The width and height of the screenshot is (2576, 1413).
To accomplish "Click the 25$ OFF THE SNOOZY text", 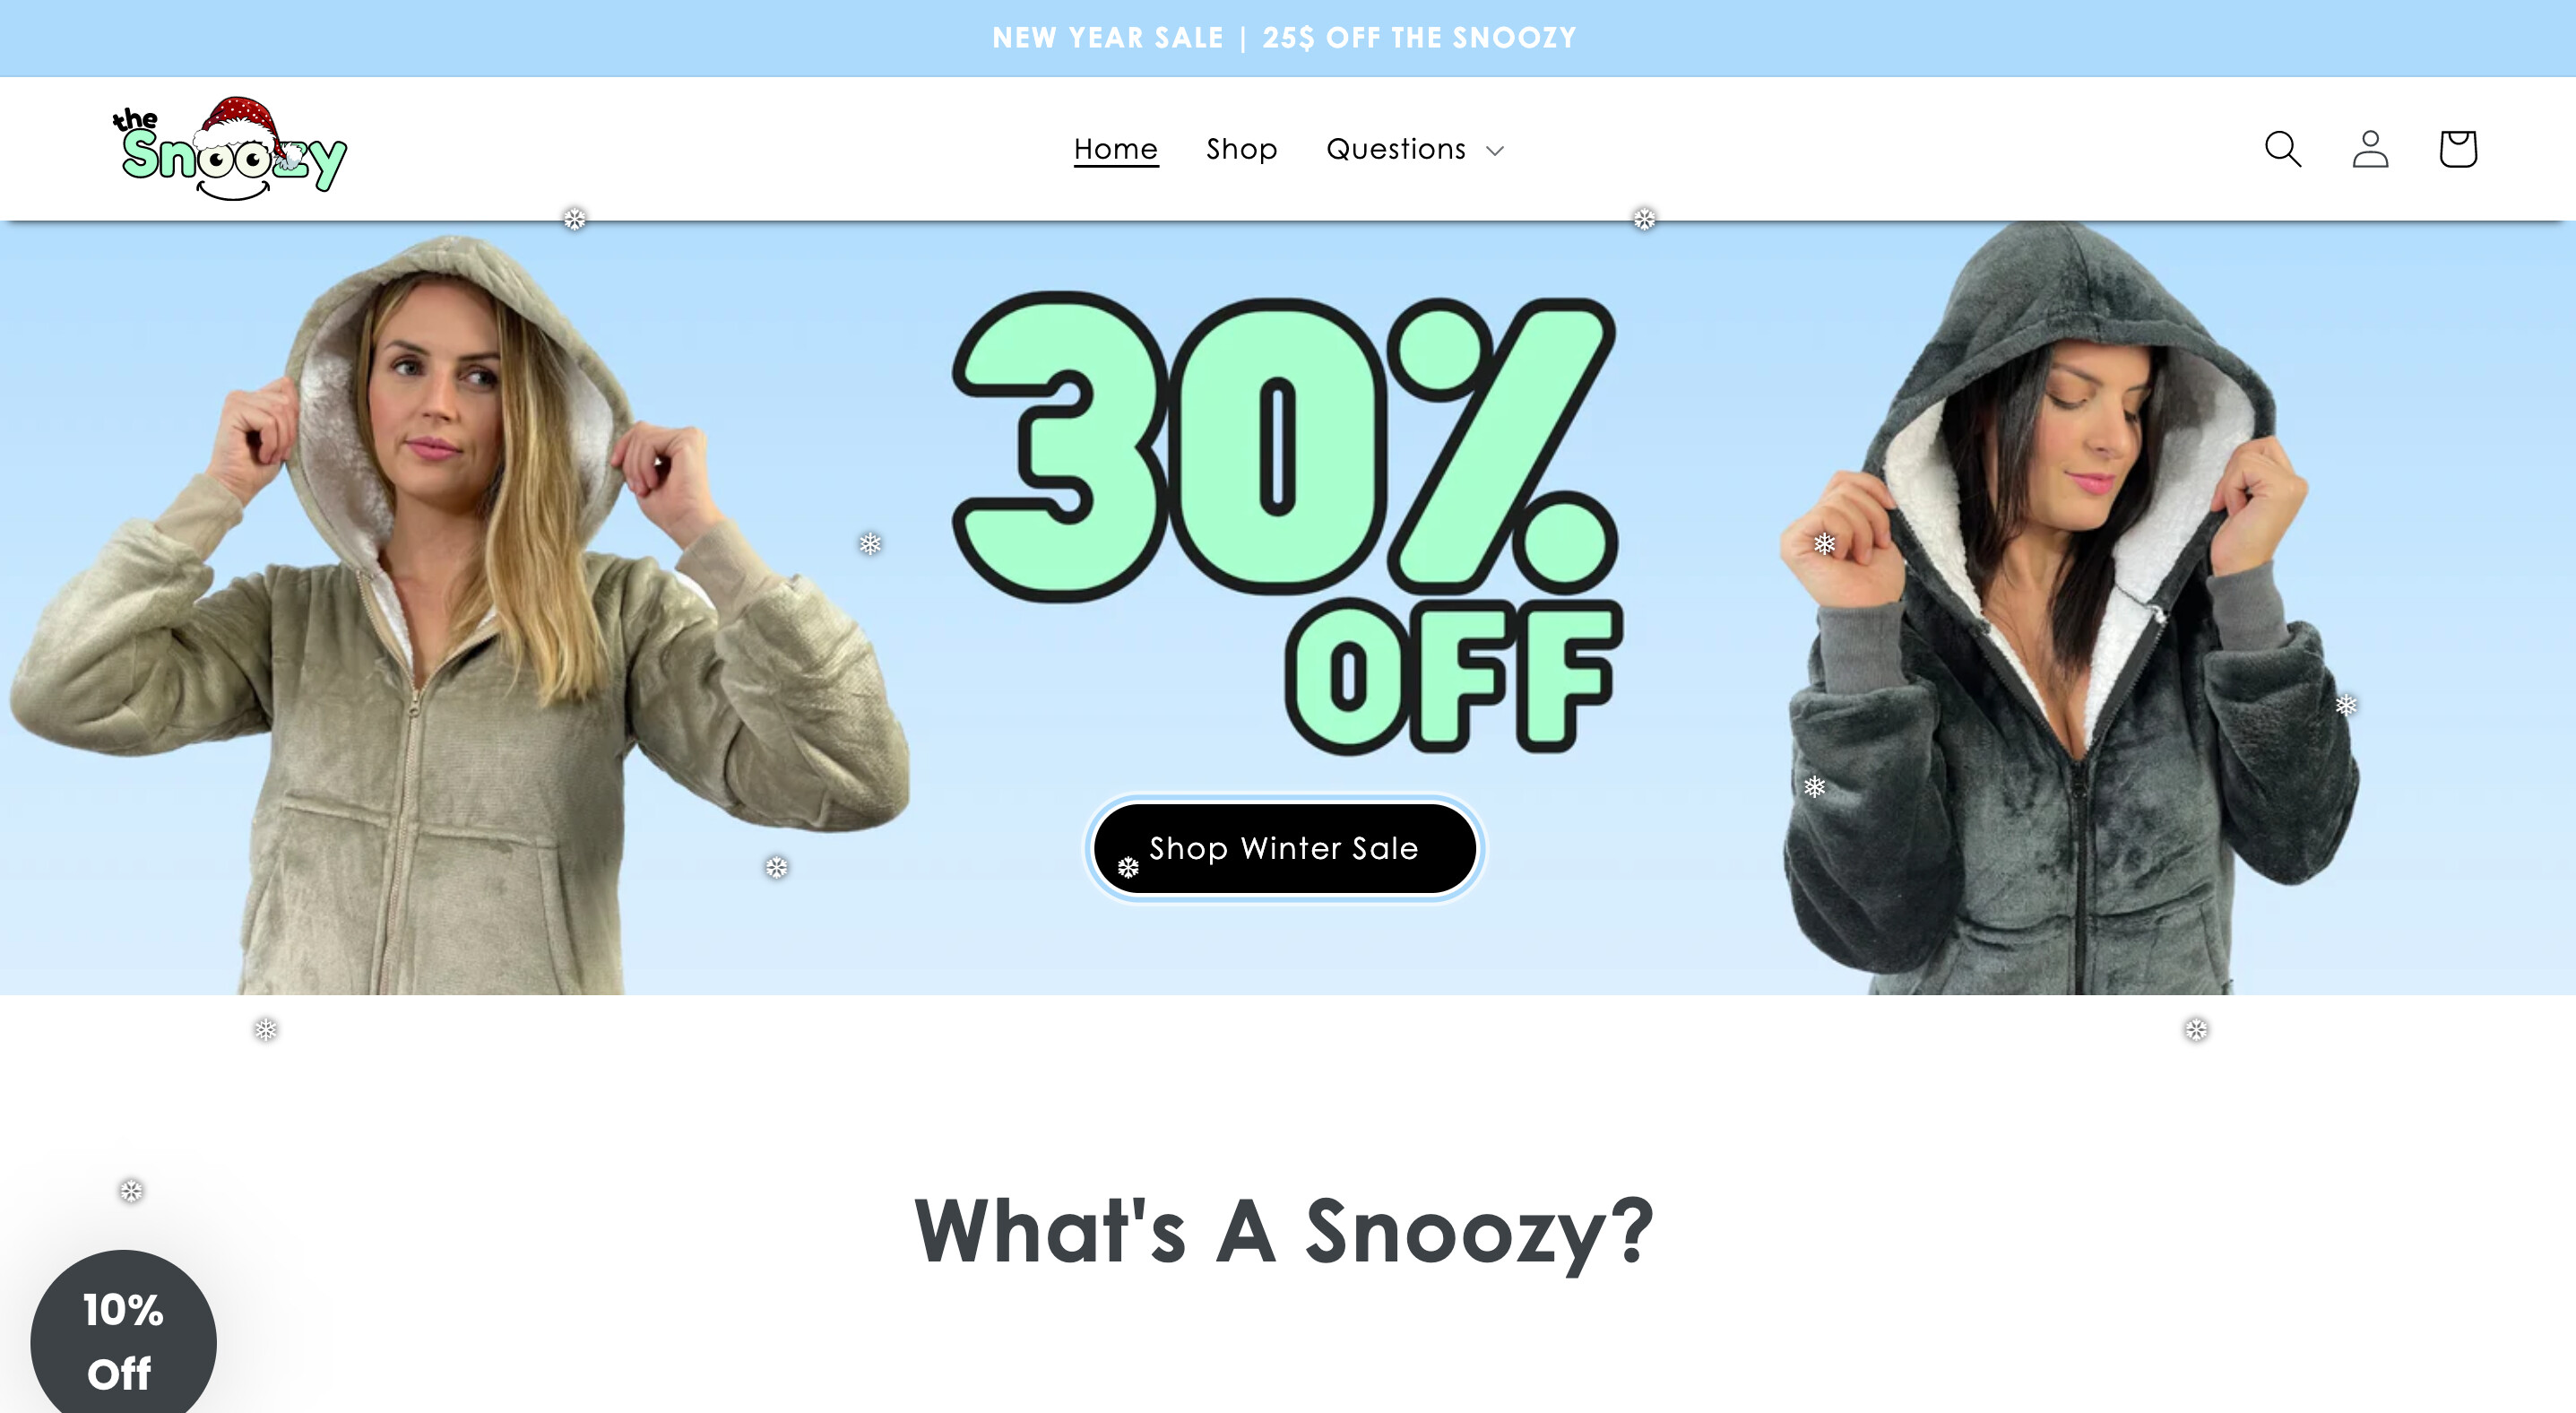I will [x=1419, y=38].
